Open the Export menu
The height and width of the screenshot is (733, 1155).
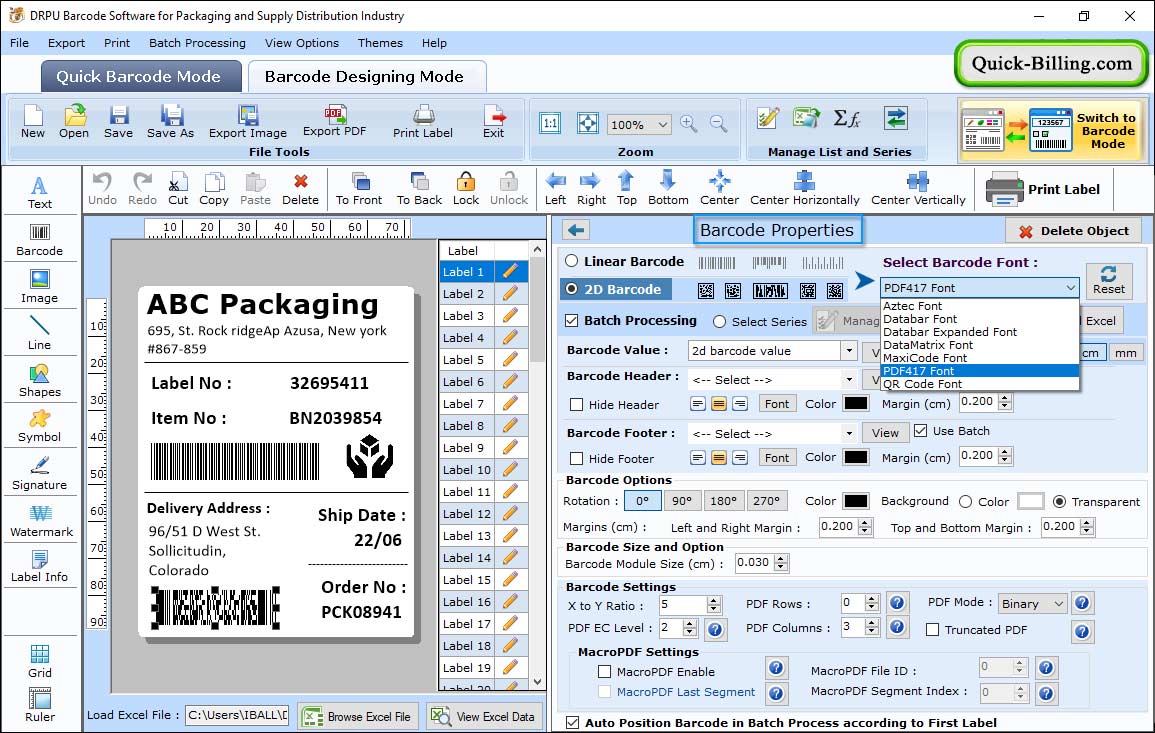(x=66, y=43)
